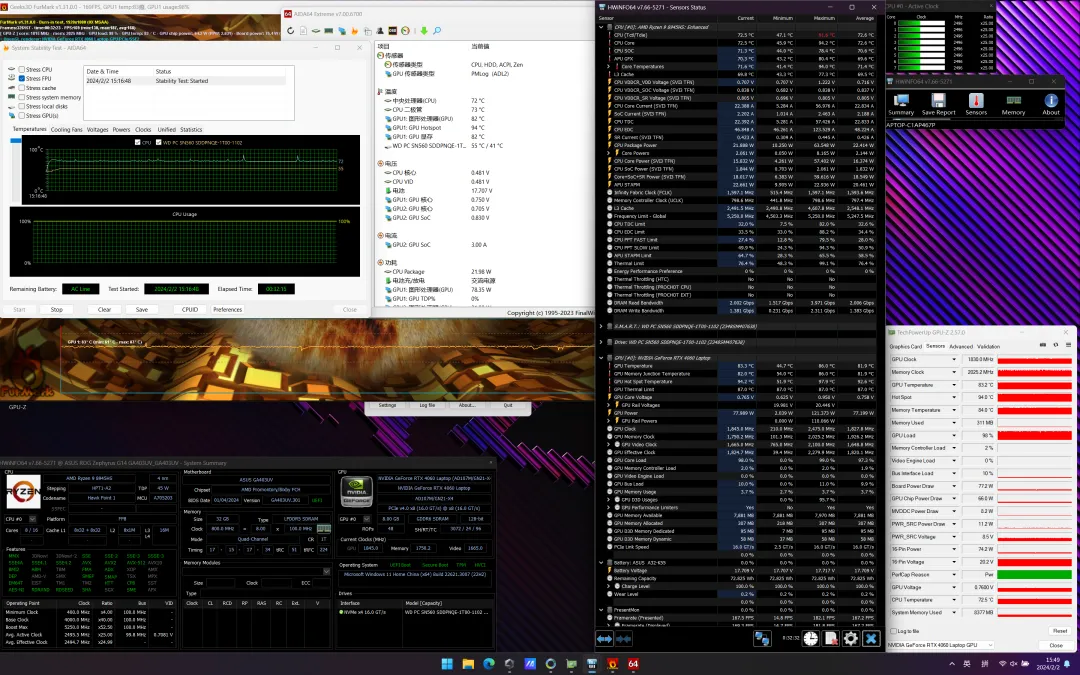Collapse the Battery ASUS A32-K55 sensor group
1080x675 pixels.
pyautogui.click(x=601, y=562)
